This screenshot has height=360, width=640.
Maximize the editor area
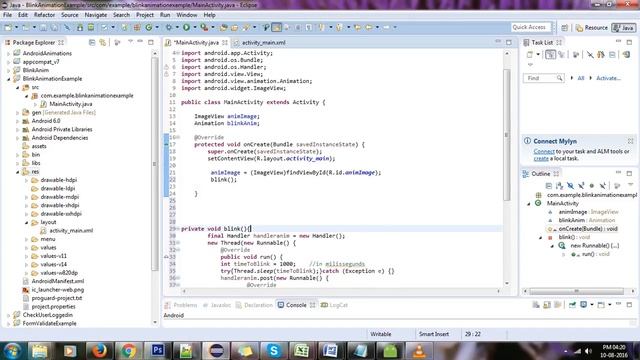[509, 42]
